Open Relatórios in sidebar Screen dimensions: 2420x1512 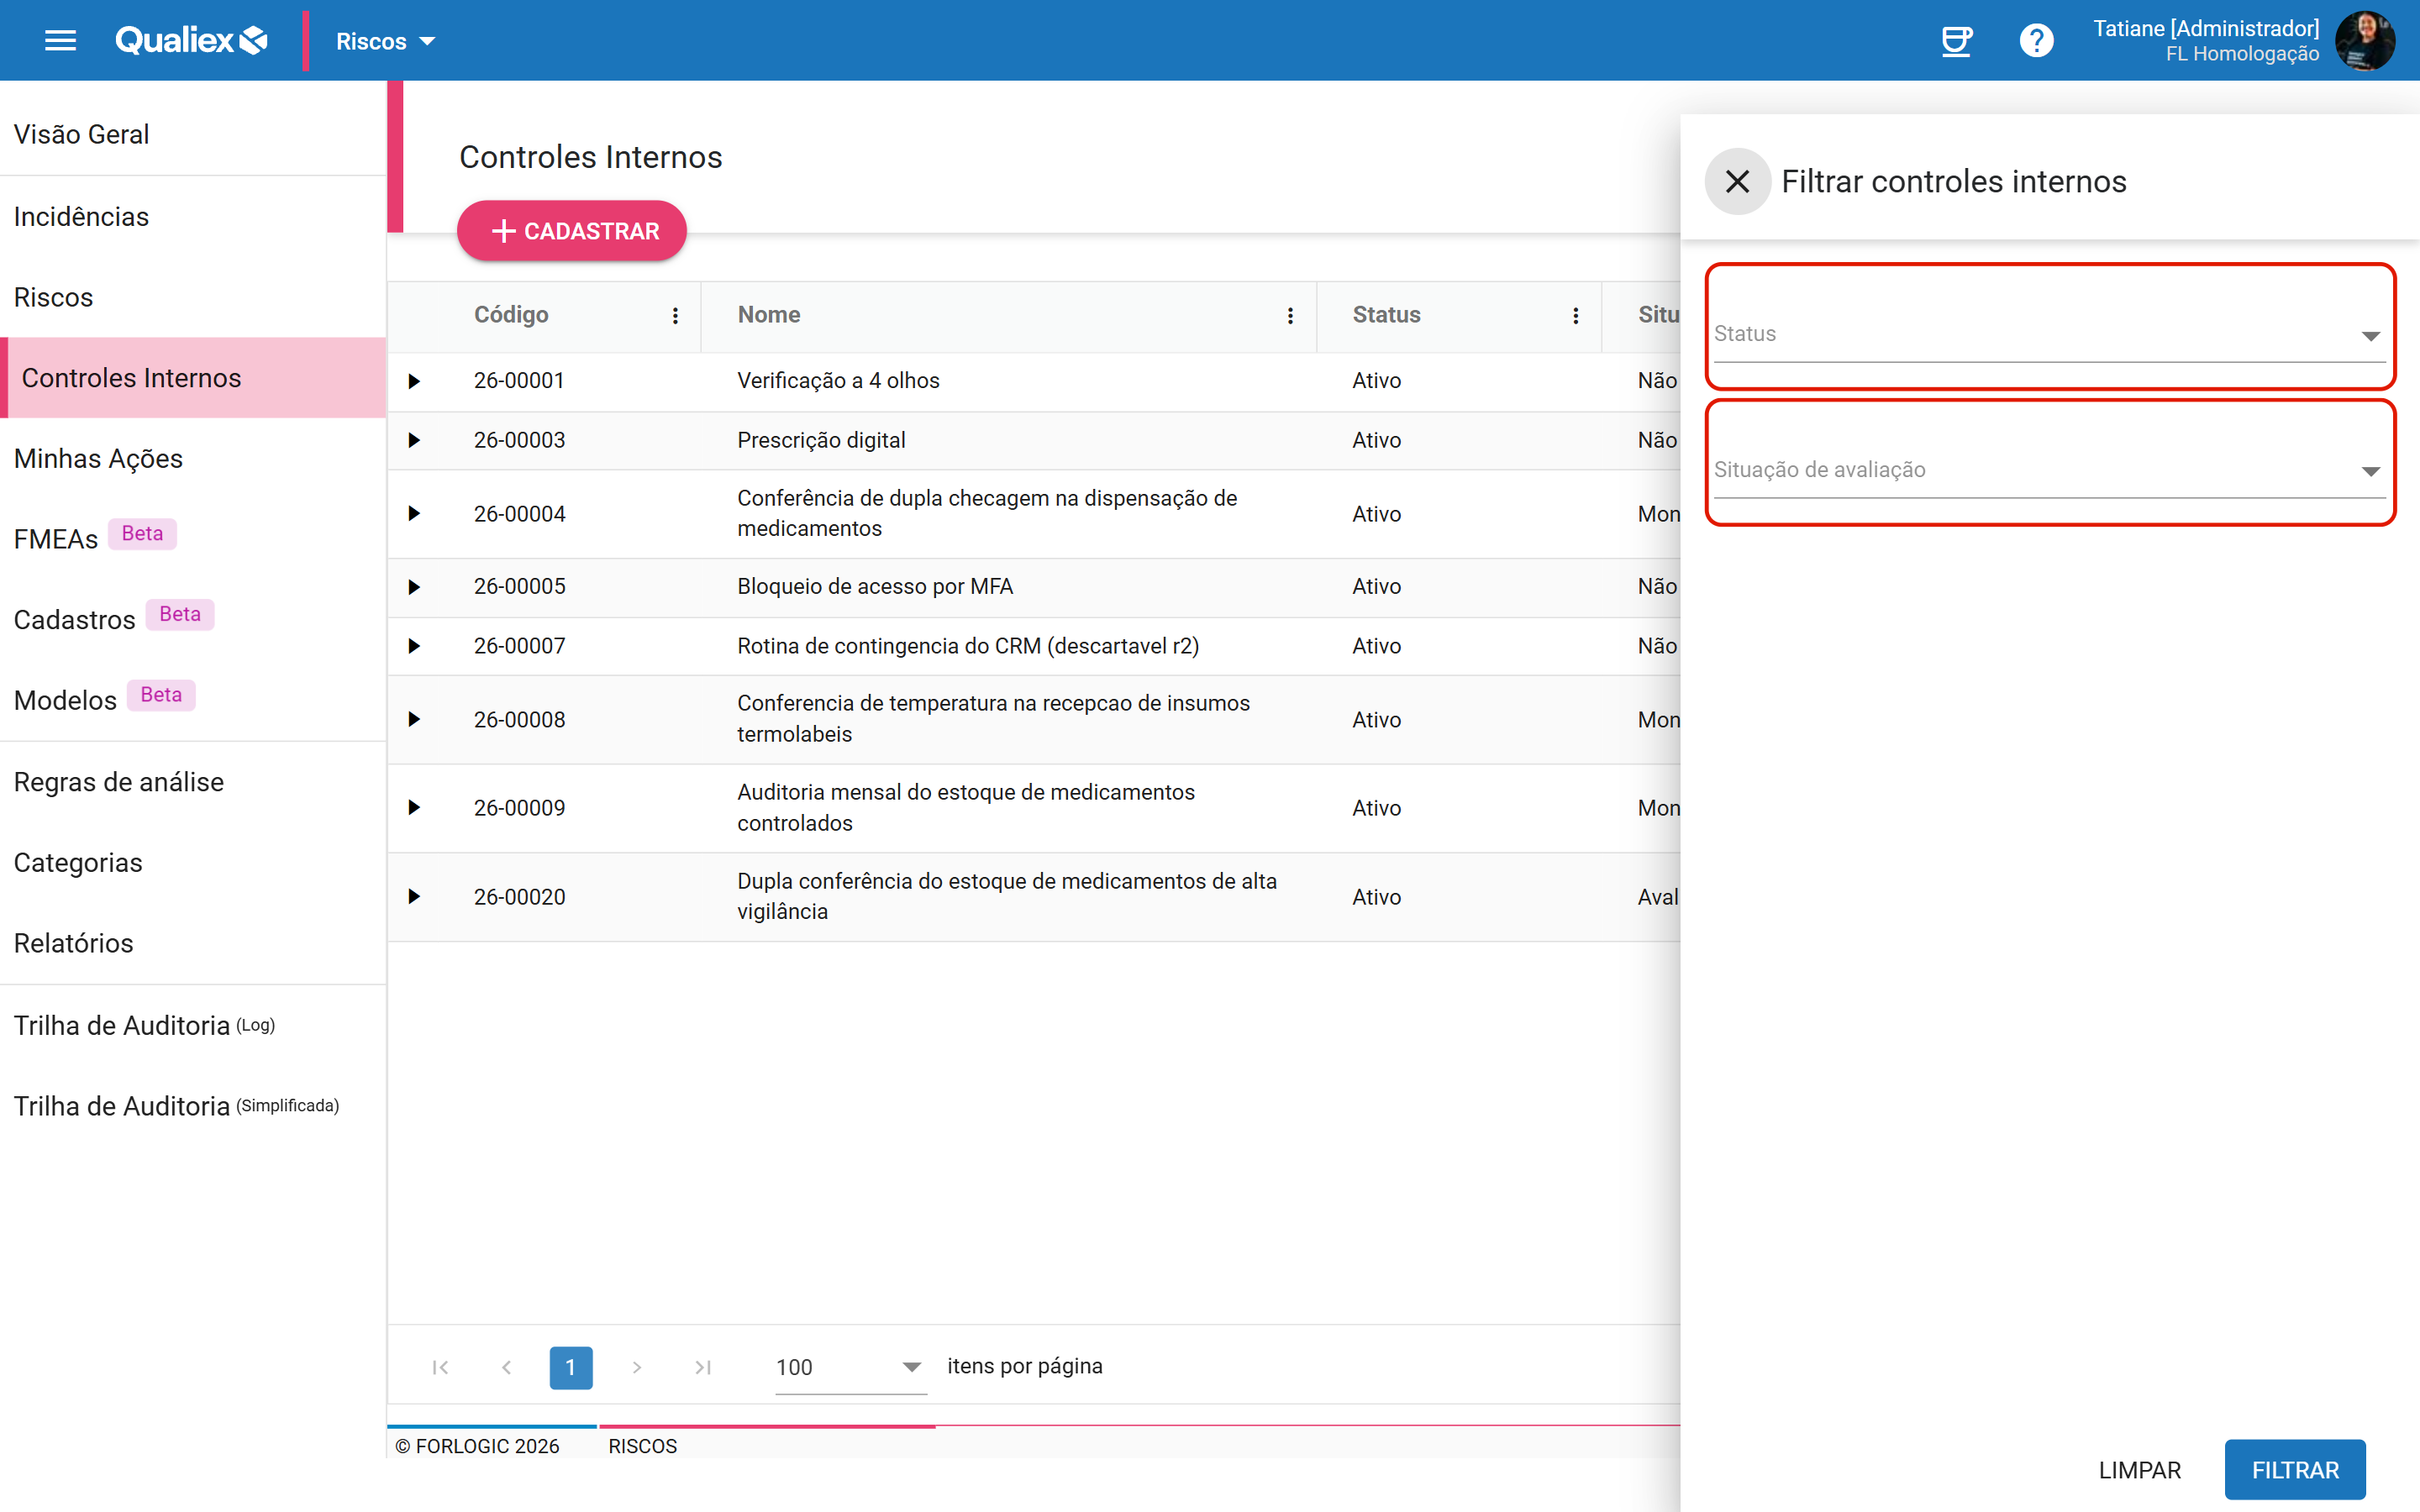click(x=193, y=943)
